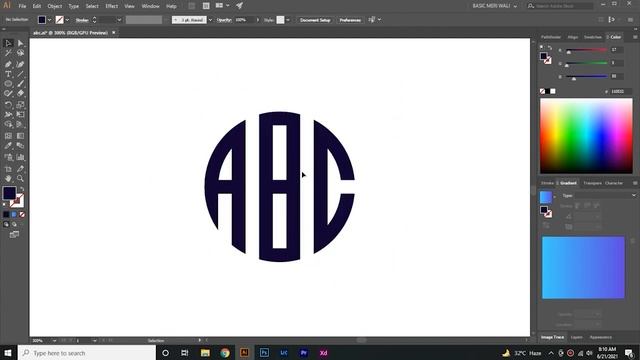Select the Type tool

pos(8,74)
